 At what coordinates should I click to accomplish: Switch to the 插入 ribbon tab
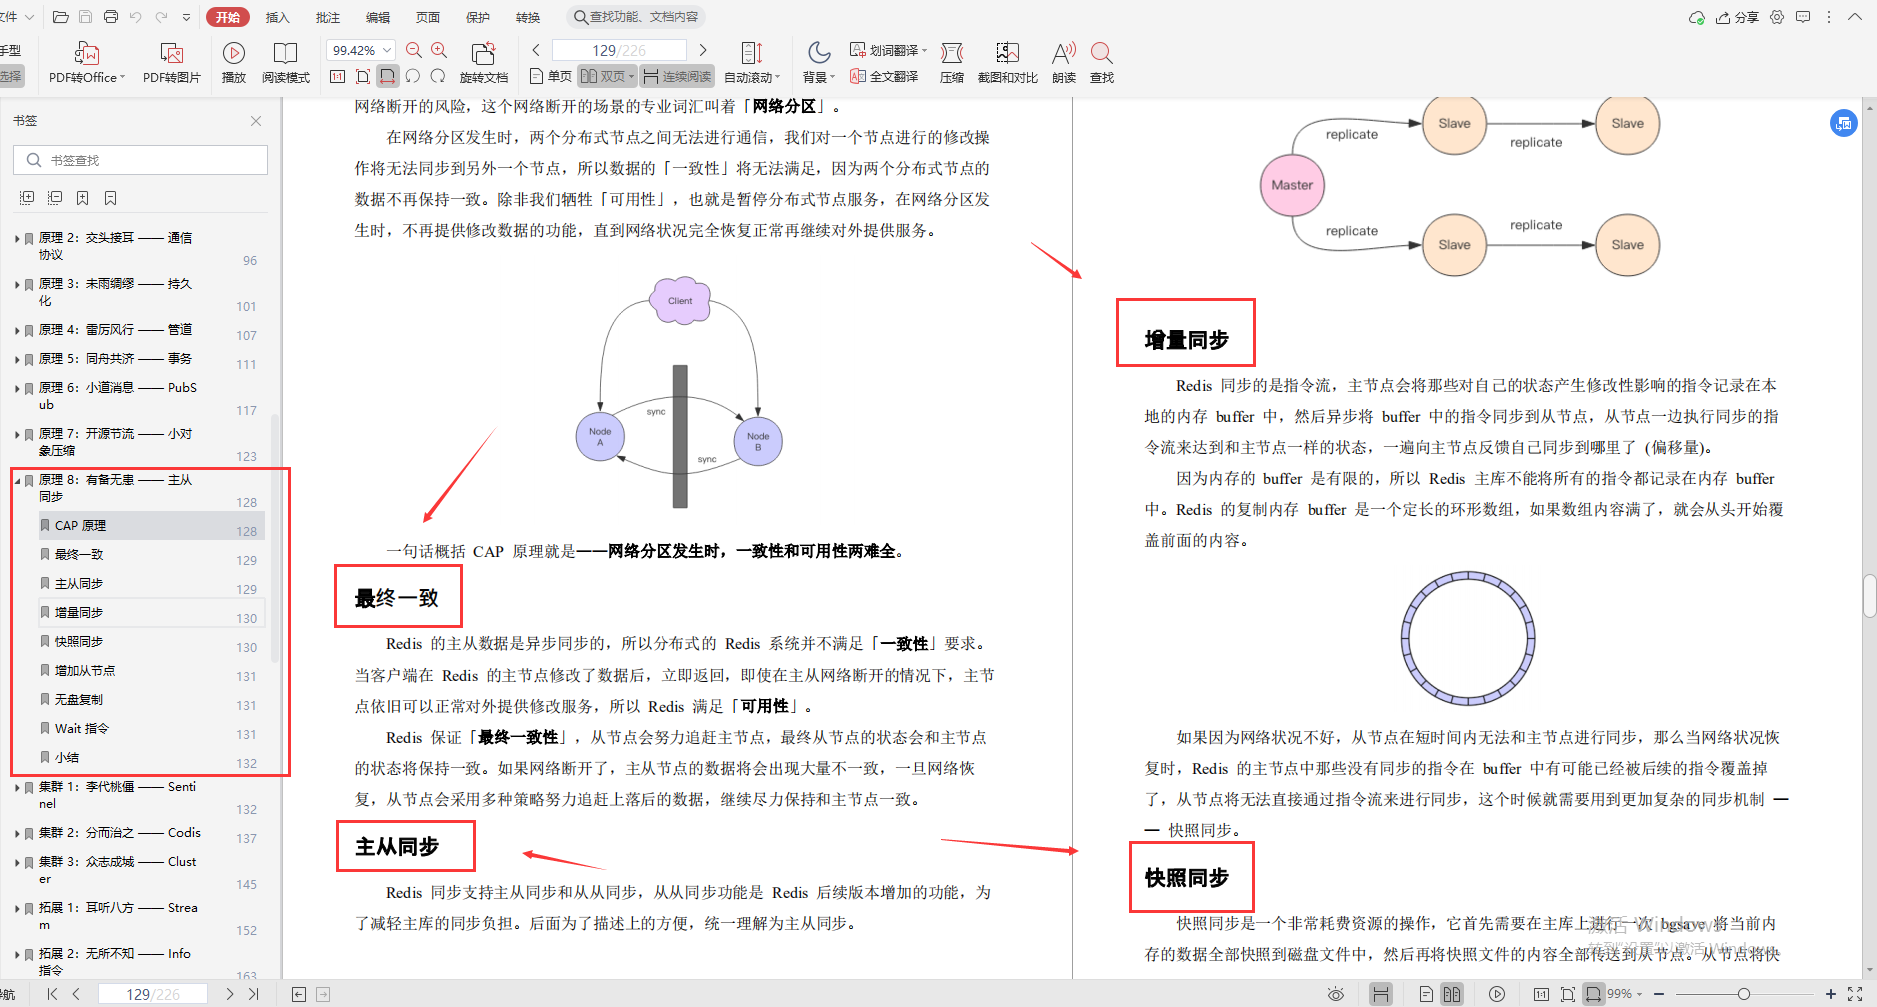click(277, 16)
